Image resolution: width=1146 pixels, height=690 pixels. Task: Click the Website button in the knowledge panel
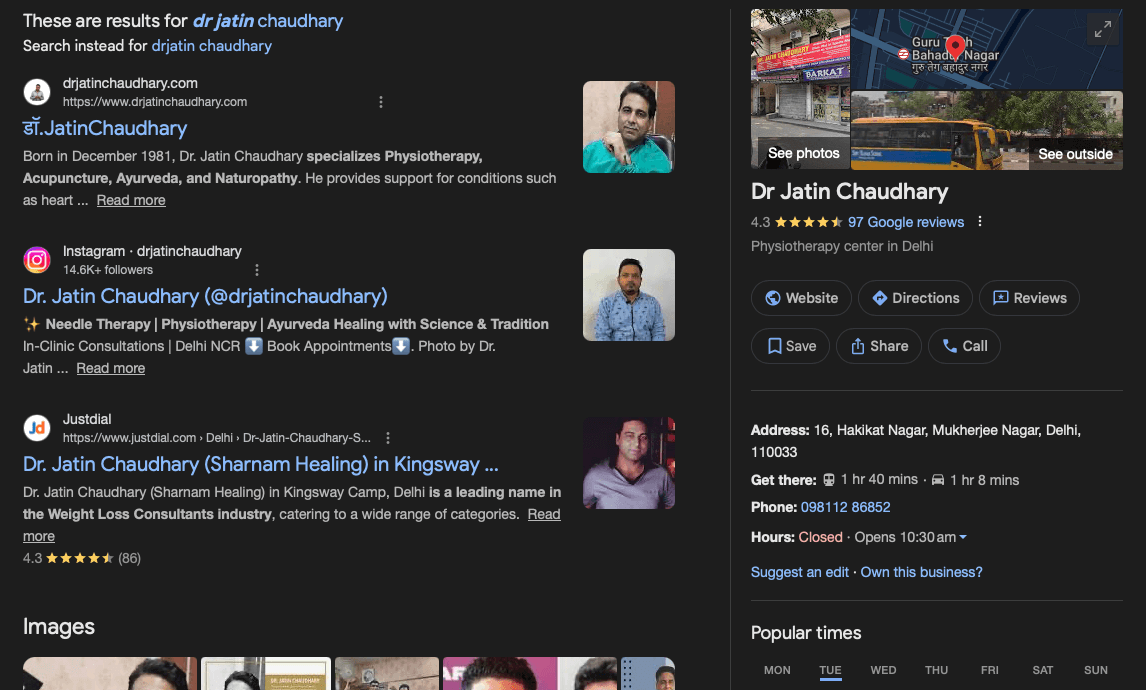801,298
